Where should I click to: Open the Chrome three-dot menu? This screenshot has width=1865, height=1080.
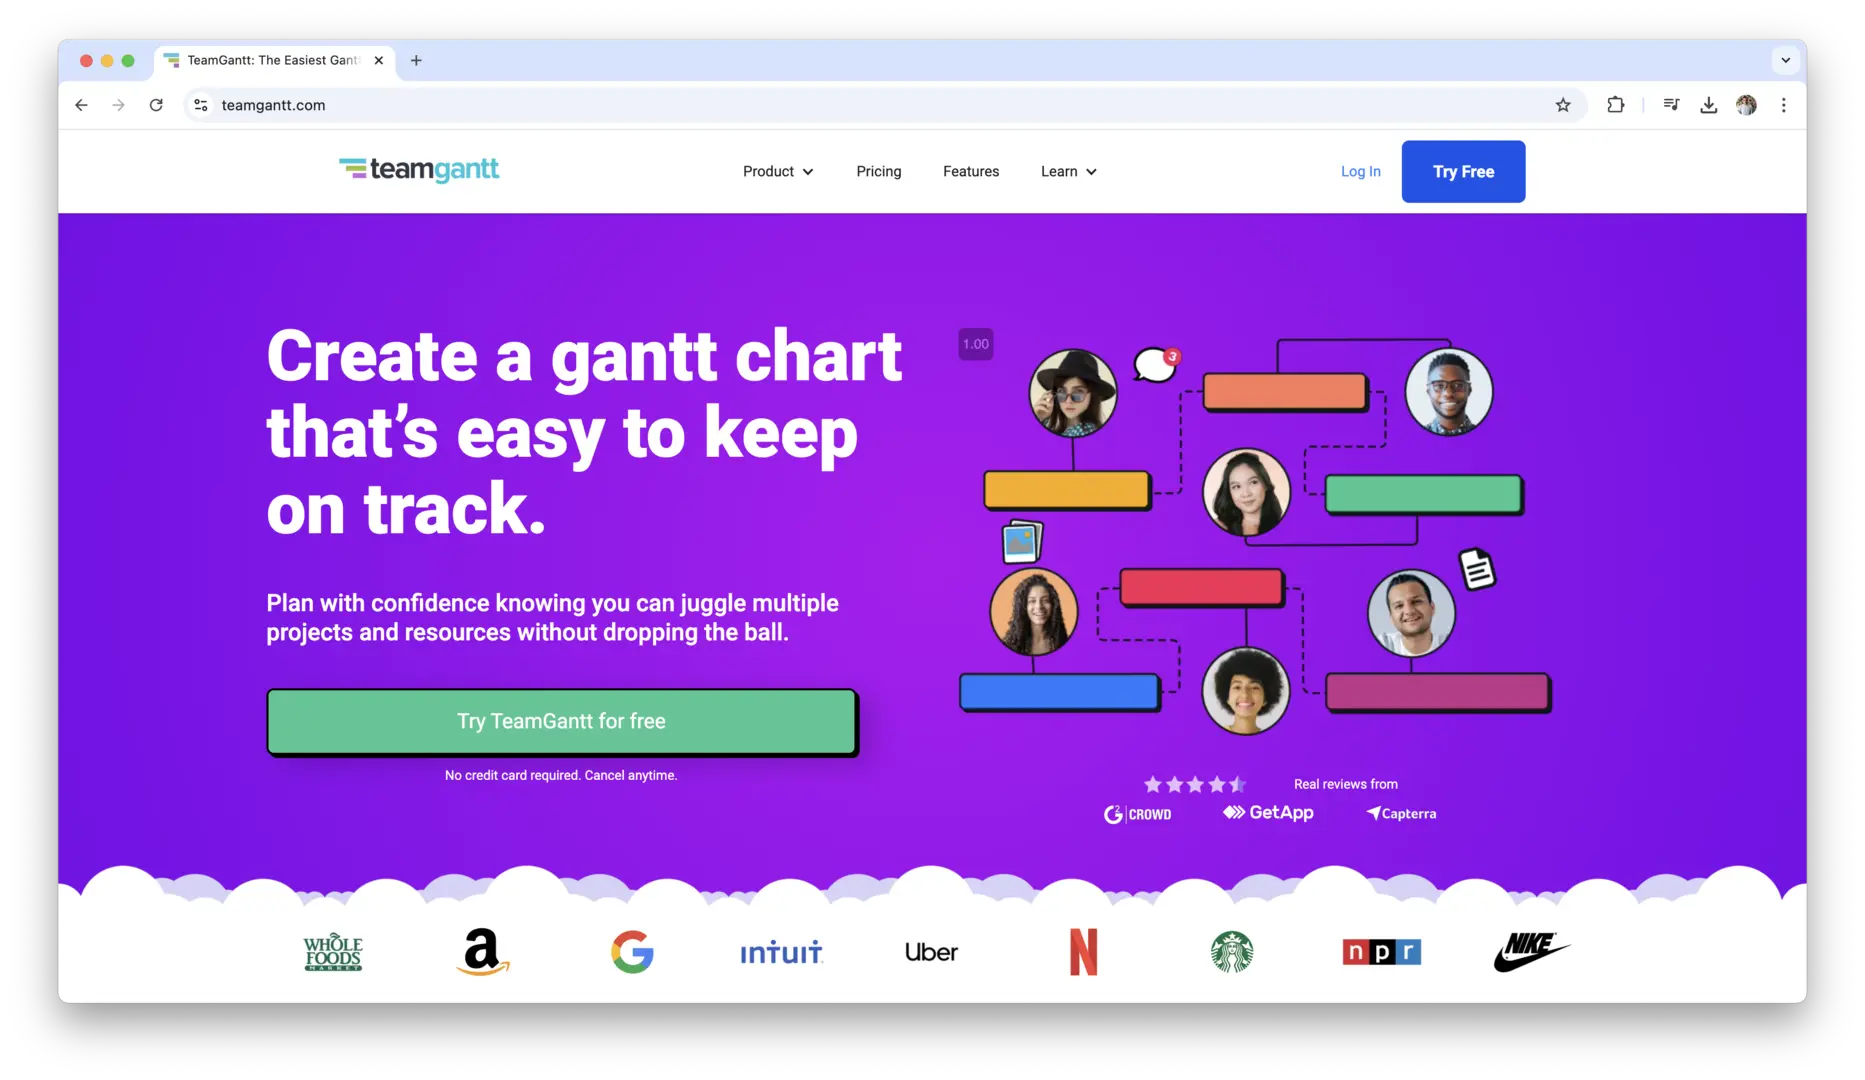(x=1784, y=105)
